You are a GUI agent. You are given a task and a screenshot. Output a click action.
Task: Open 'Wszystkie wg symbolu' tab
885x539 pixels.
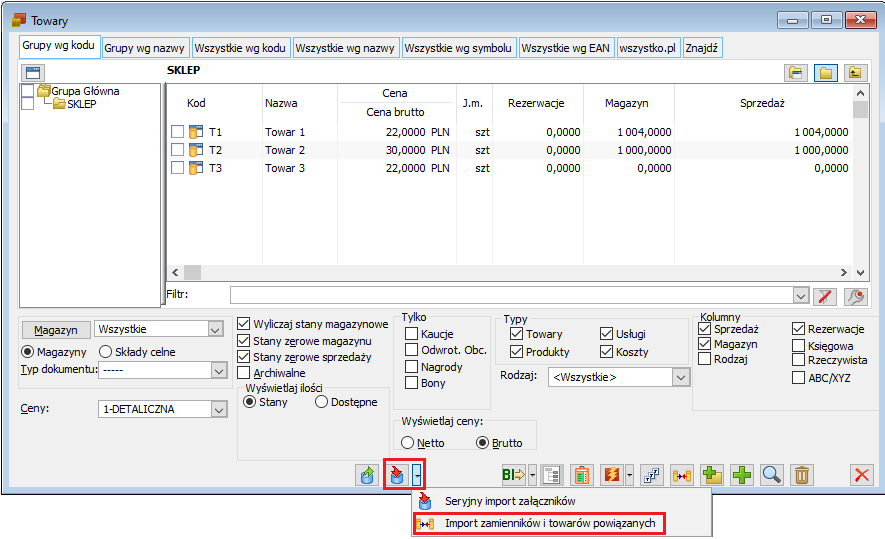pyautogui.click(x=458, y=48)
